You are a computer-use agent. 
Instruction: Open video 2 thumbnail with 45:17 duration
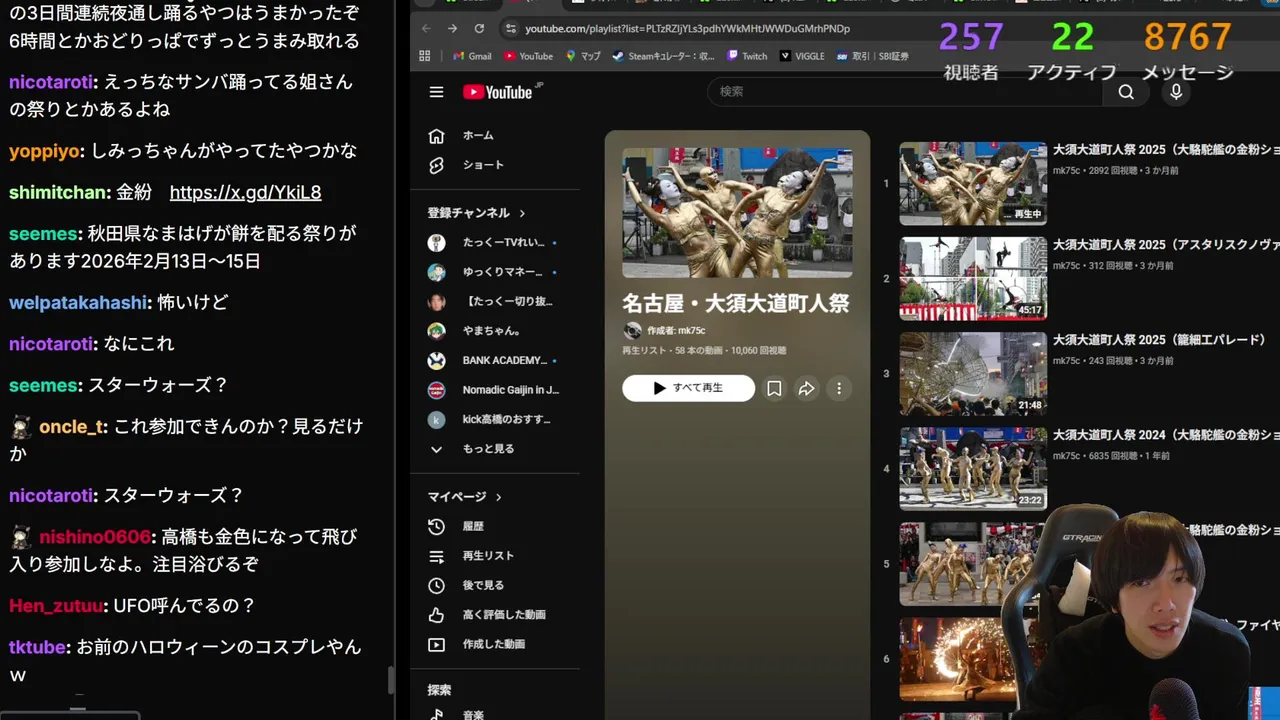(x=973, y=278)
